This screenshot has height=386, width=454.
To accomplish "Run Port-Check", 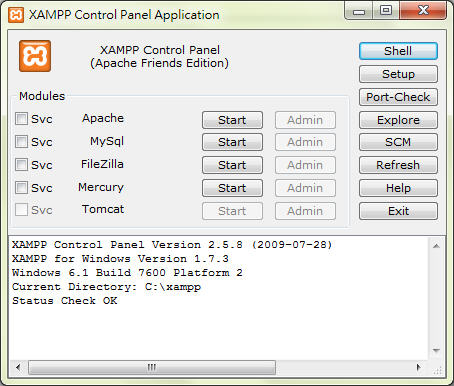I will point(398,97).
